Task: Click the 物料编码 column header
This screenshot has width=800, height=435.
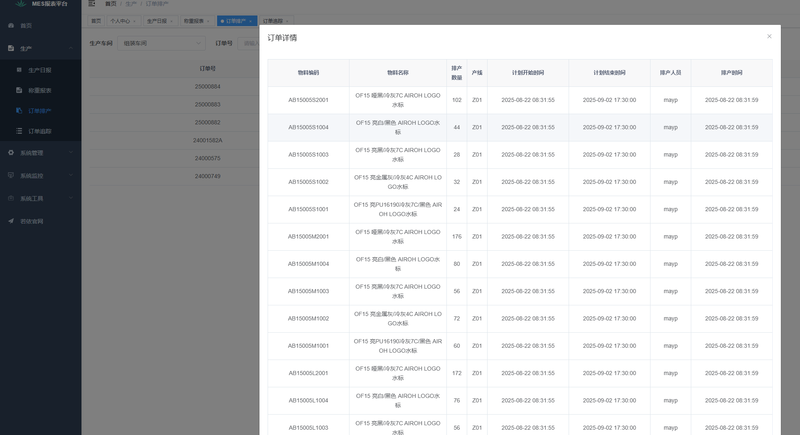Action: 308,73
